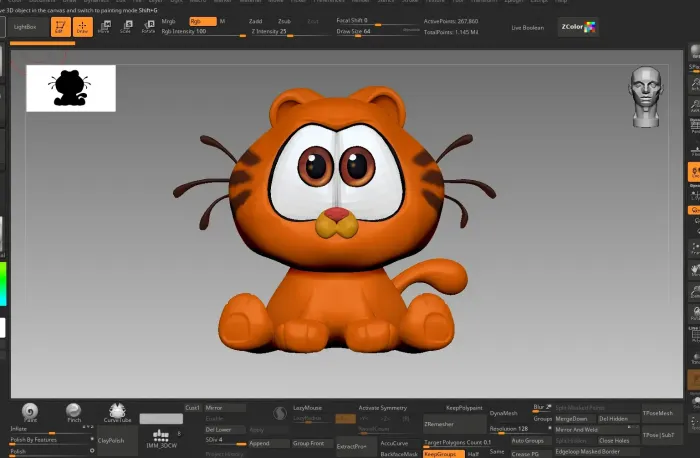The height and width of the screenshot is (458, 700).
Task: Click Mirror And Weld button
Action: [597, 430]
